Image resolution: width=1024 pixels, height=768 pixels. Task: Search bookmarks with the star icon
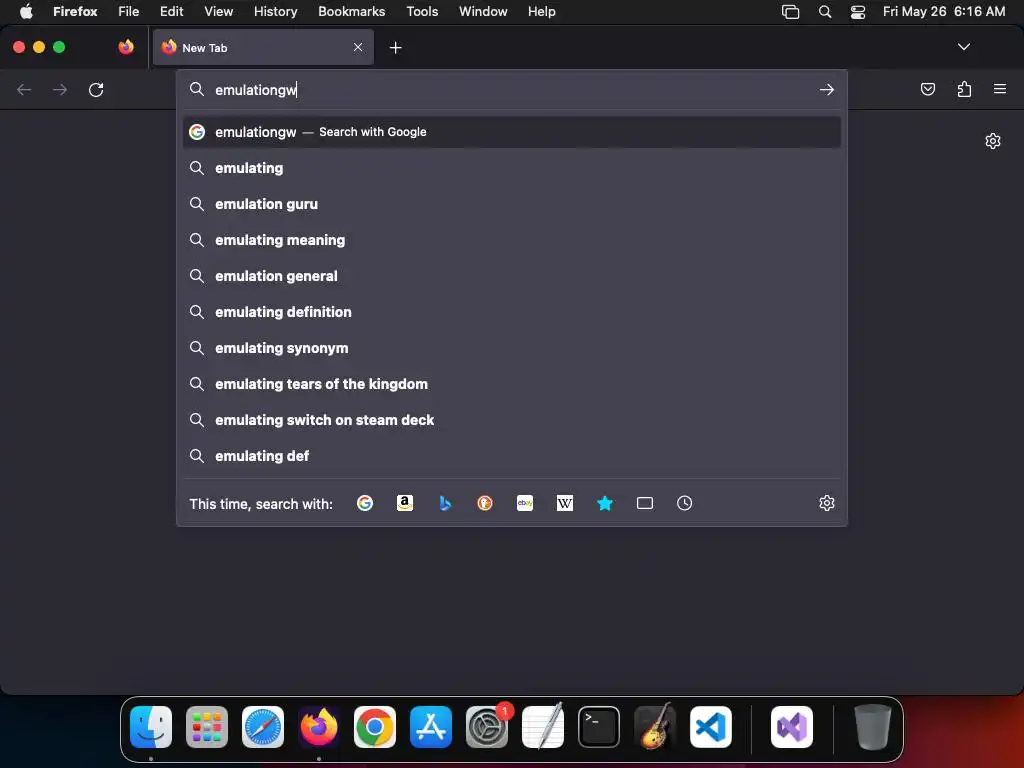605,503
